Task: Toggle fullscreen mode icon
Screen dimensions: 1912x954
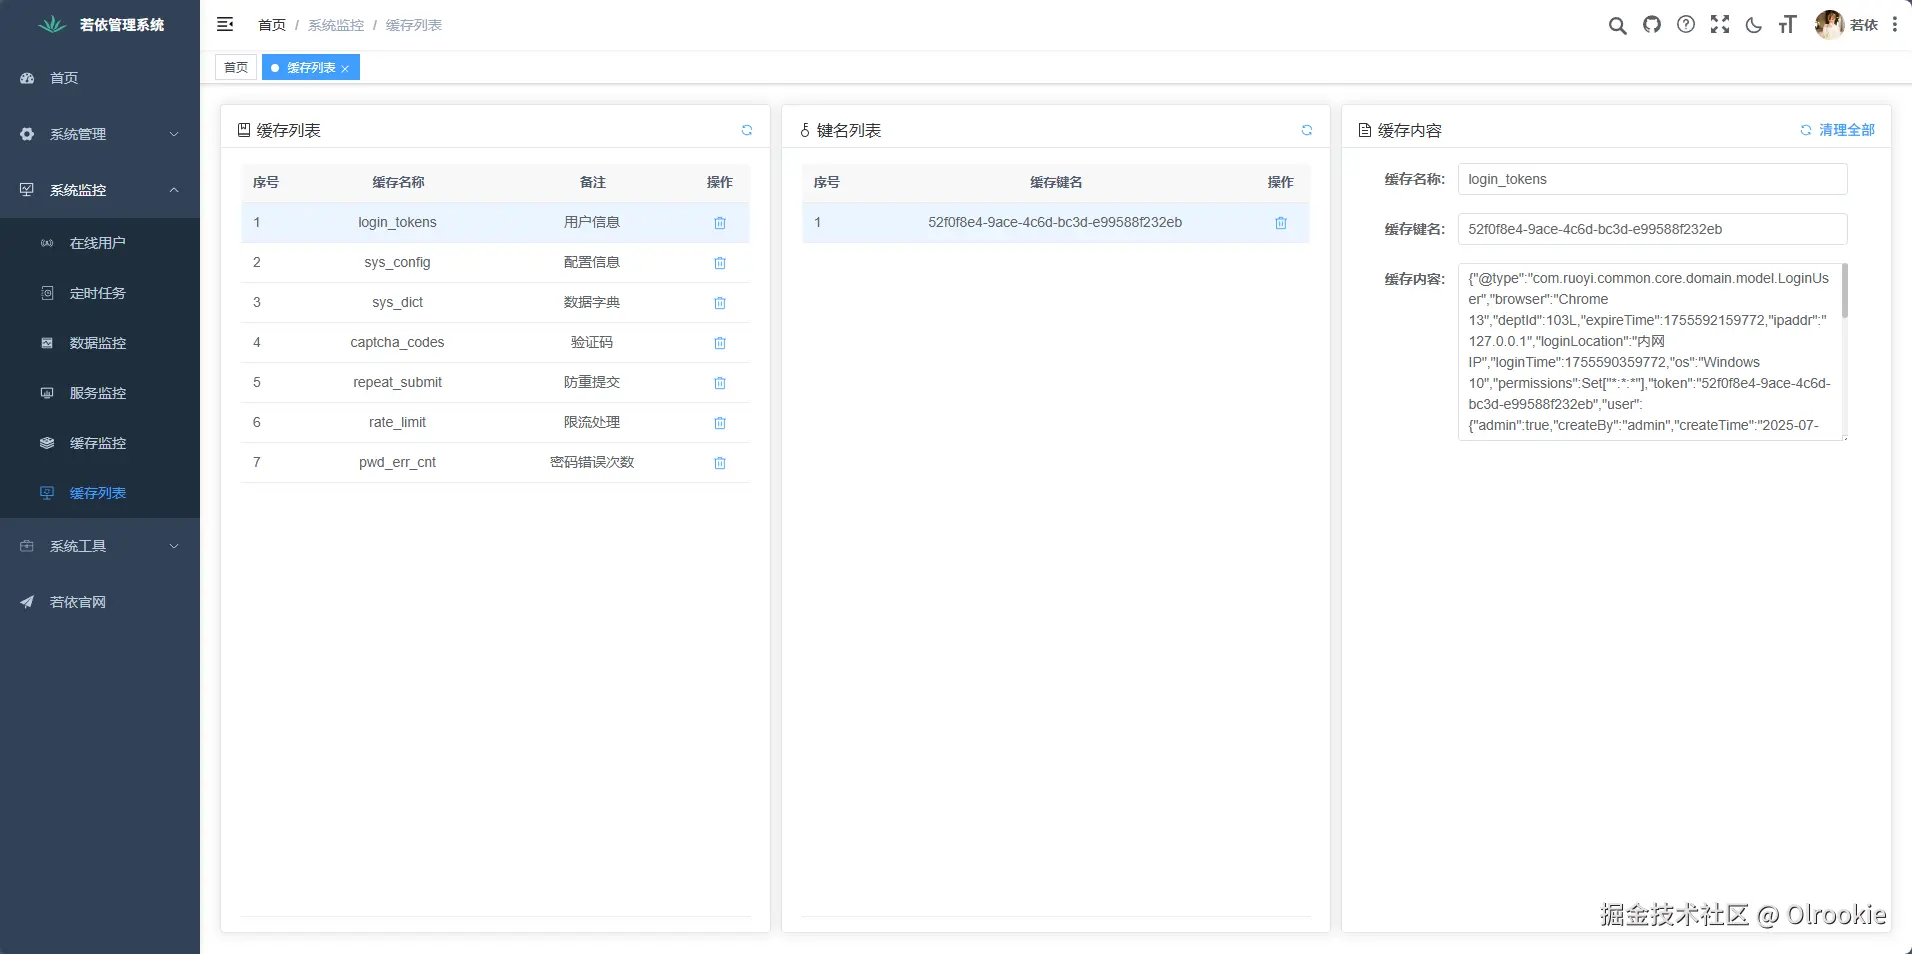Action: [1720, 24]
